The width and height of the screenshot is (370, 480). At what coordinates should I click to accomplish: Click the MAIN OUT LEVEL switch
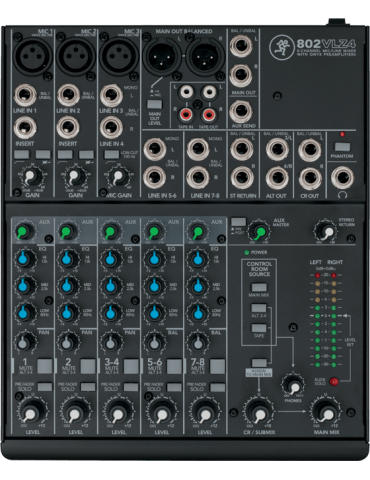154,104
